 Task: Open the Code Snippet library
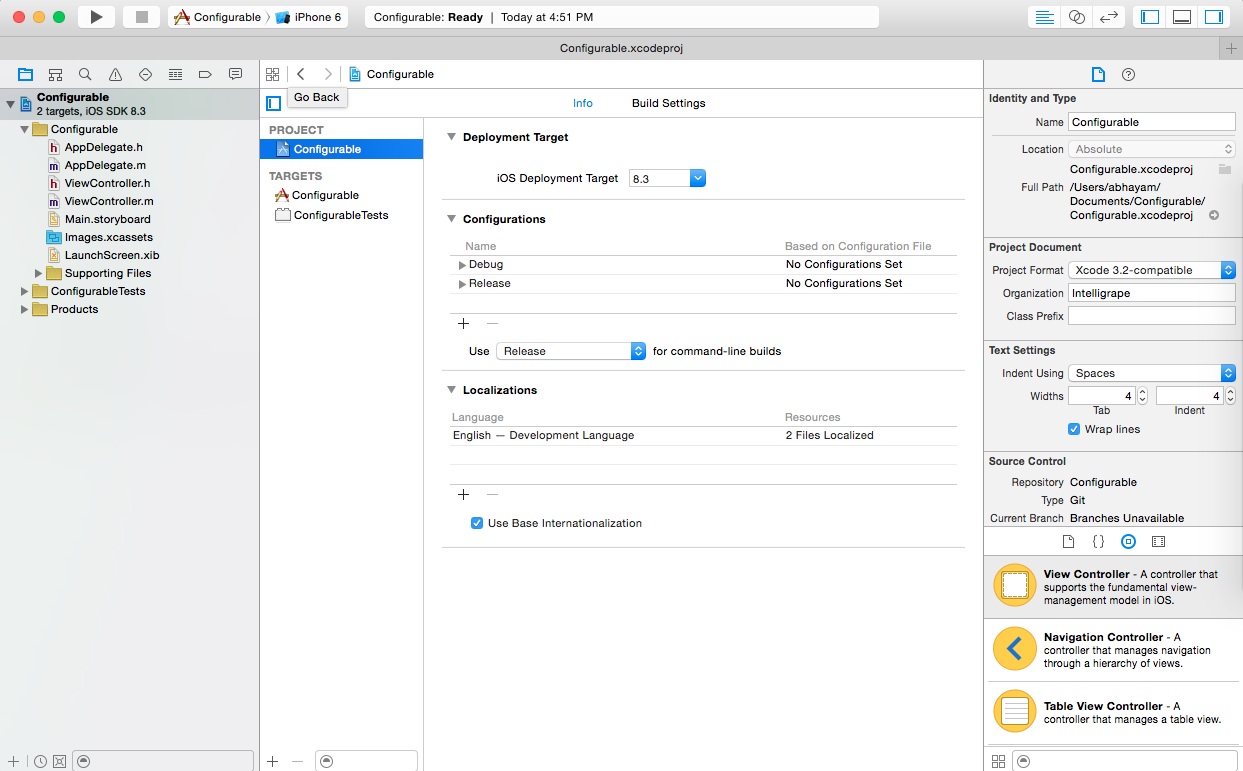[x=1098, y=541]
